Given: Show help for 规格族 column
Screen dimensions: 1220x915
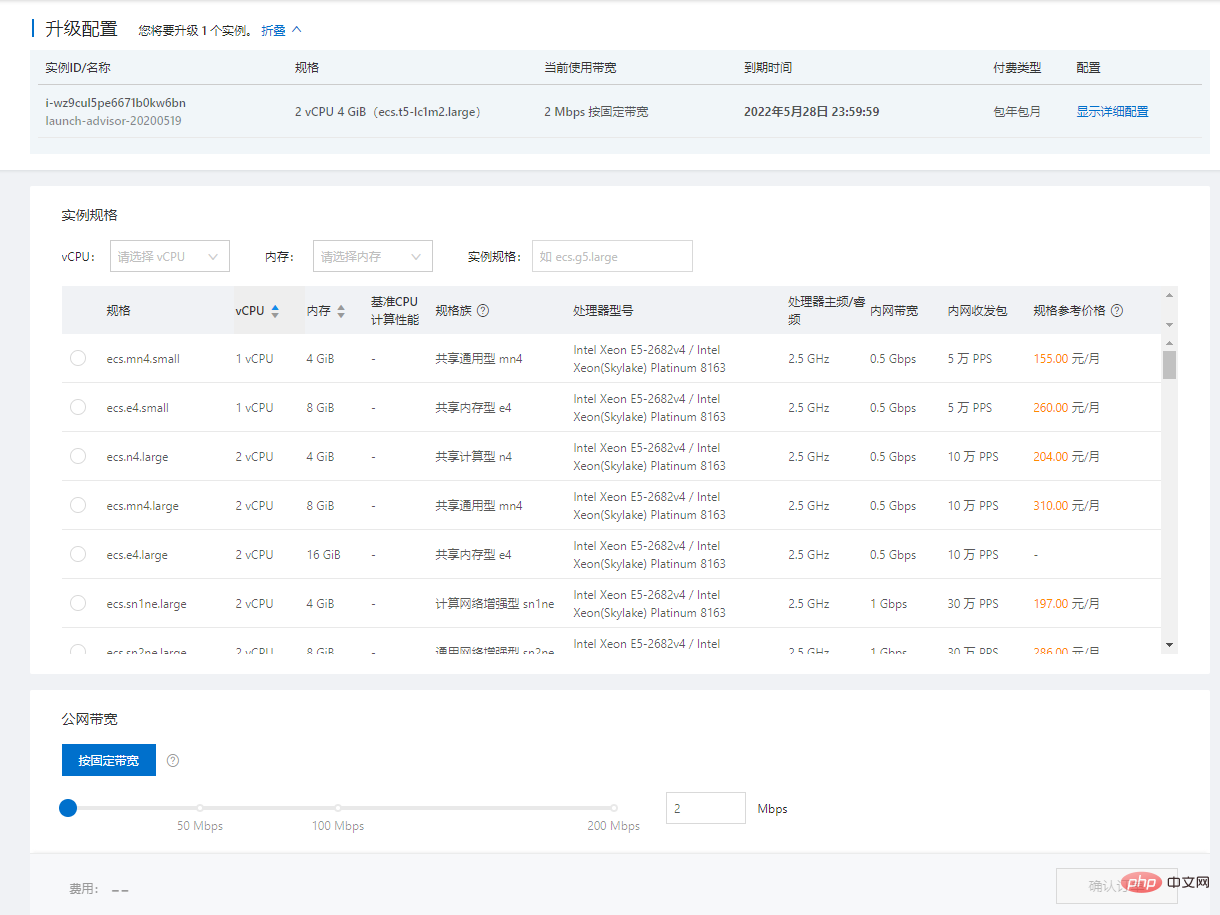Looking at the screenshot, I should coord(483,311).
